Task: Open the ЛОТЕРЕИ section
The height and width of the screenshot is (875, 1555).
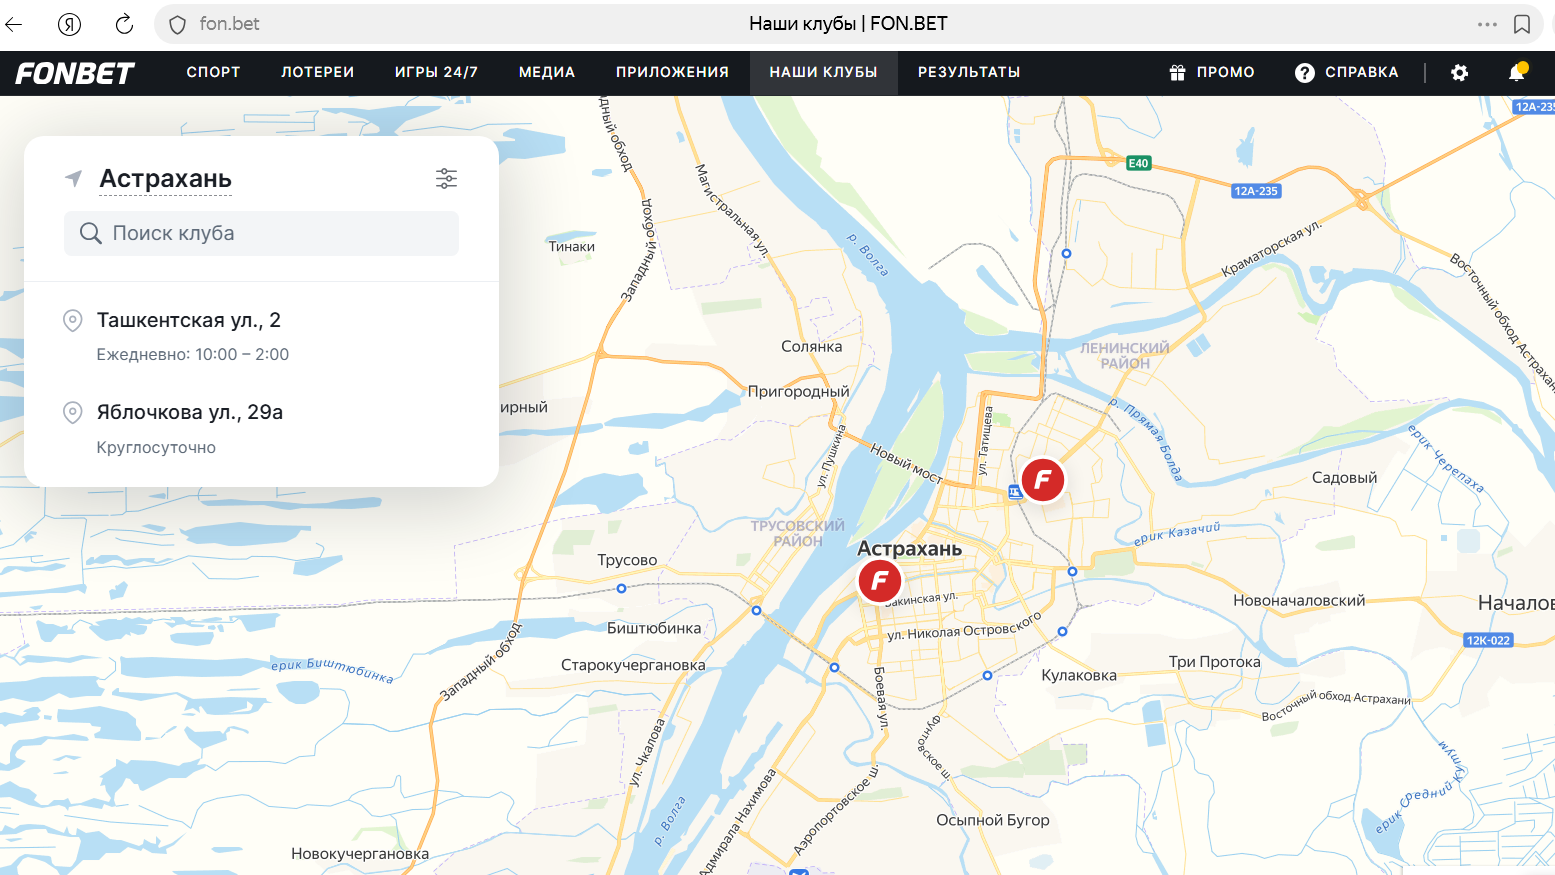Action: coord(318,72)
